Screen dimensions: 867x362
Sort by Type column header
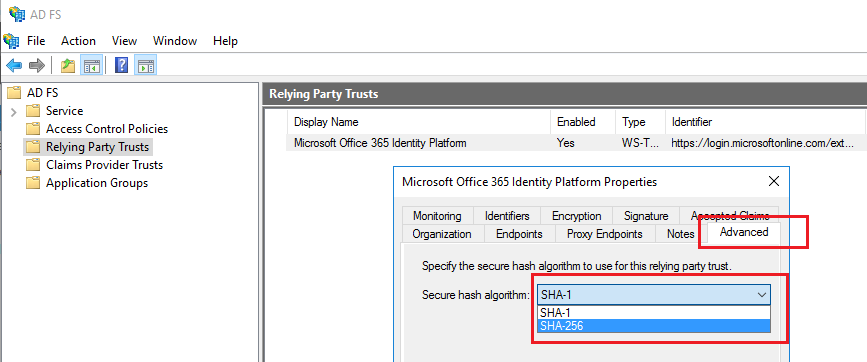tap(640, 122)
